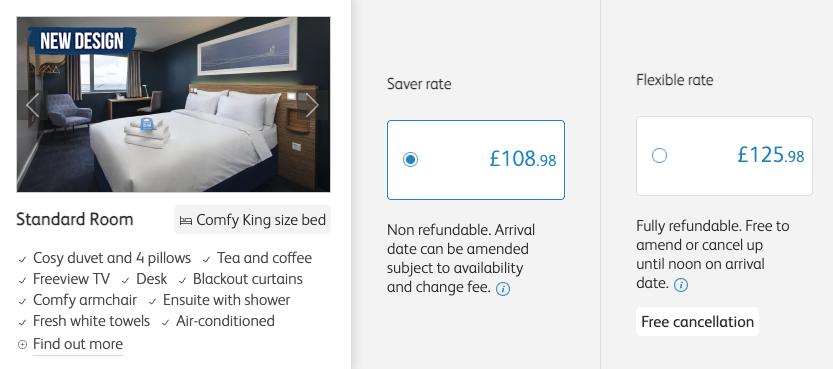
Task: Choose the £108.98 Saver price card
Action: pyautogui.click(x=476, y=160)
